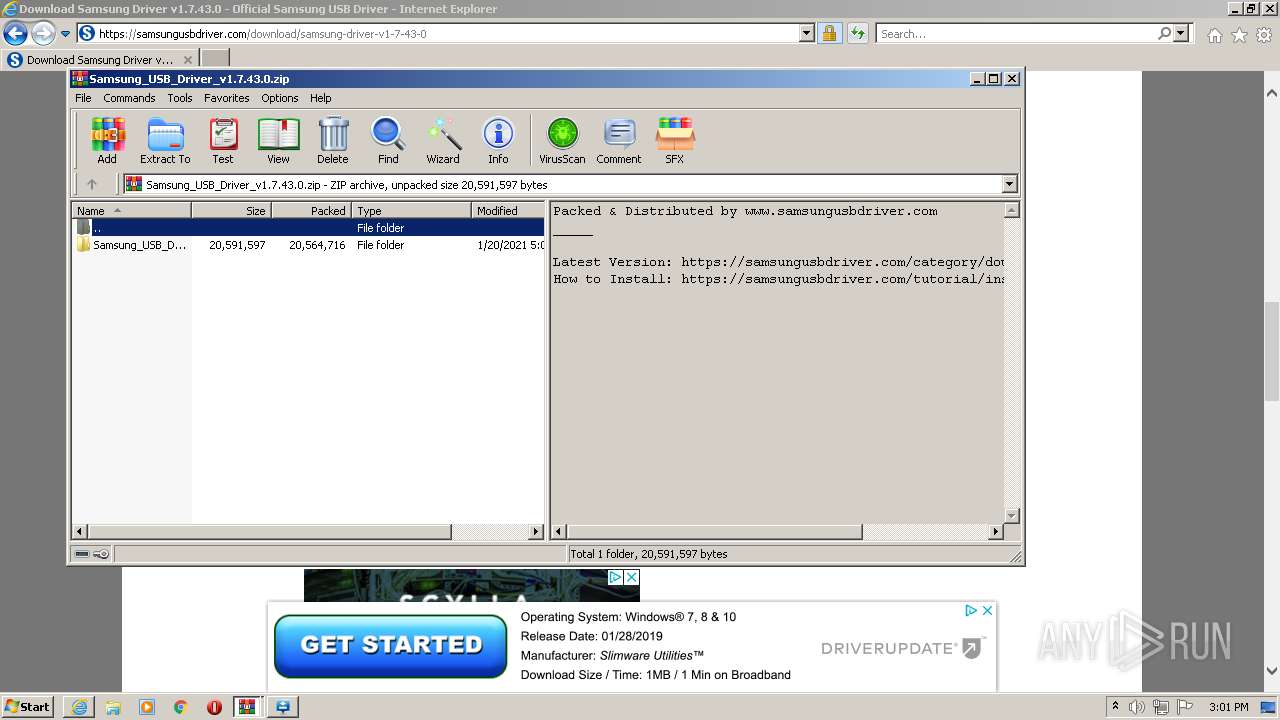This screenshot has height=720, width=1280.
Task: Open the file explorer folder taskbar icon
Action: 113,707
